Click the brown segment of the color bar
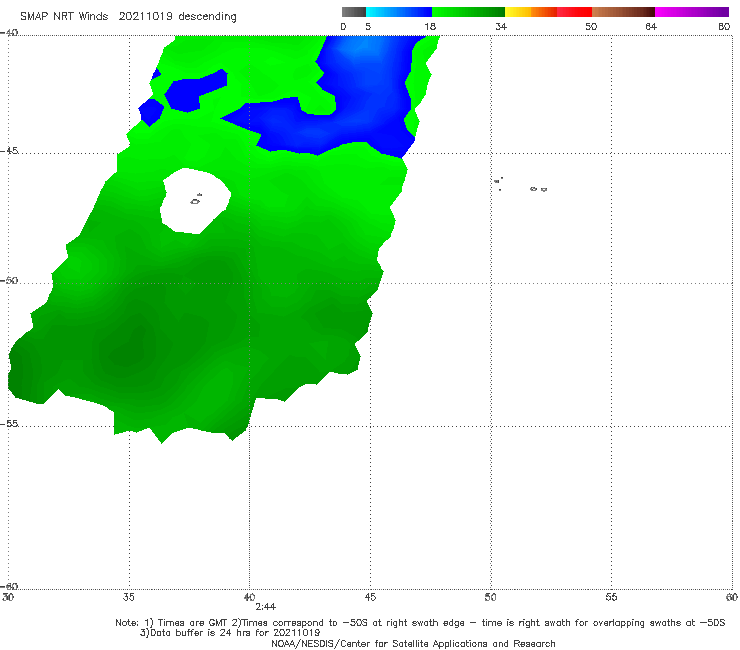The height and width of the screenshot is (650, 740). 623,12
